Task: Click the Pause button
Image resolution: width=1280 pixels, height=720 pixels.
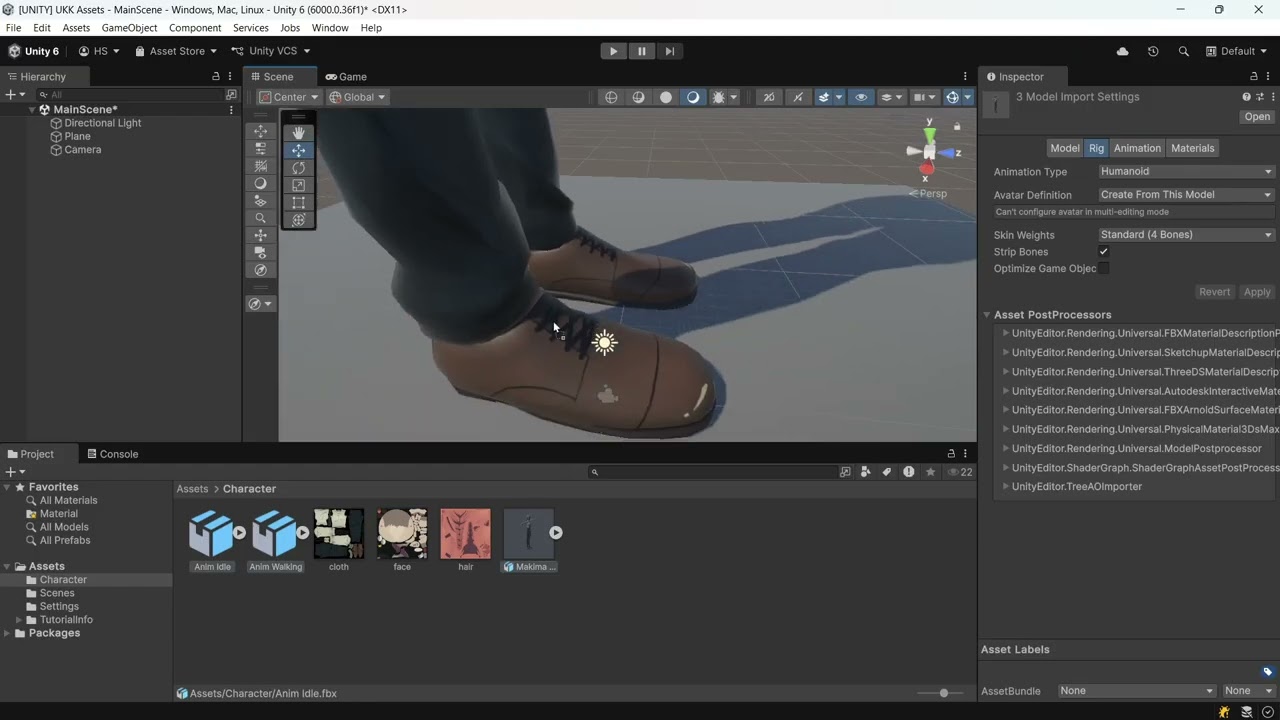Action: tap(642, 51)
